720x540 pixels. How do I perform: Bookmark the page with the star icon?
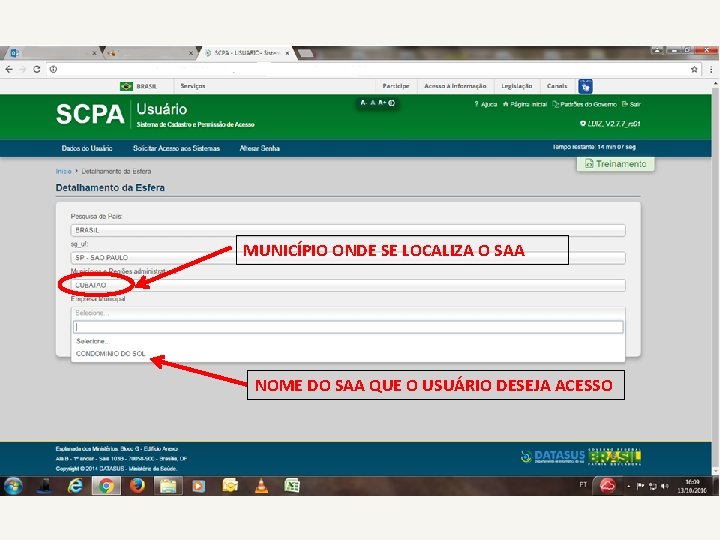pyautogui.click(x=694, y=69)
